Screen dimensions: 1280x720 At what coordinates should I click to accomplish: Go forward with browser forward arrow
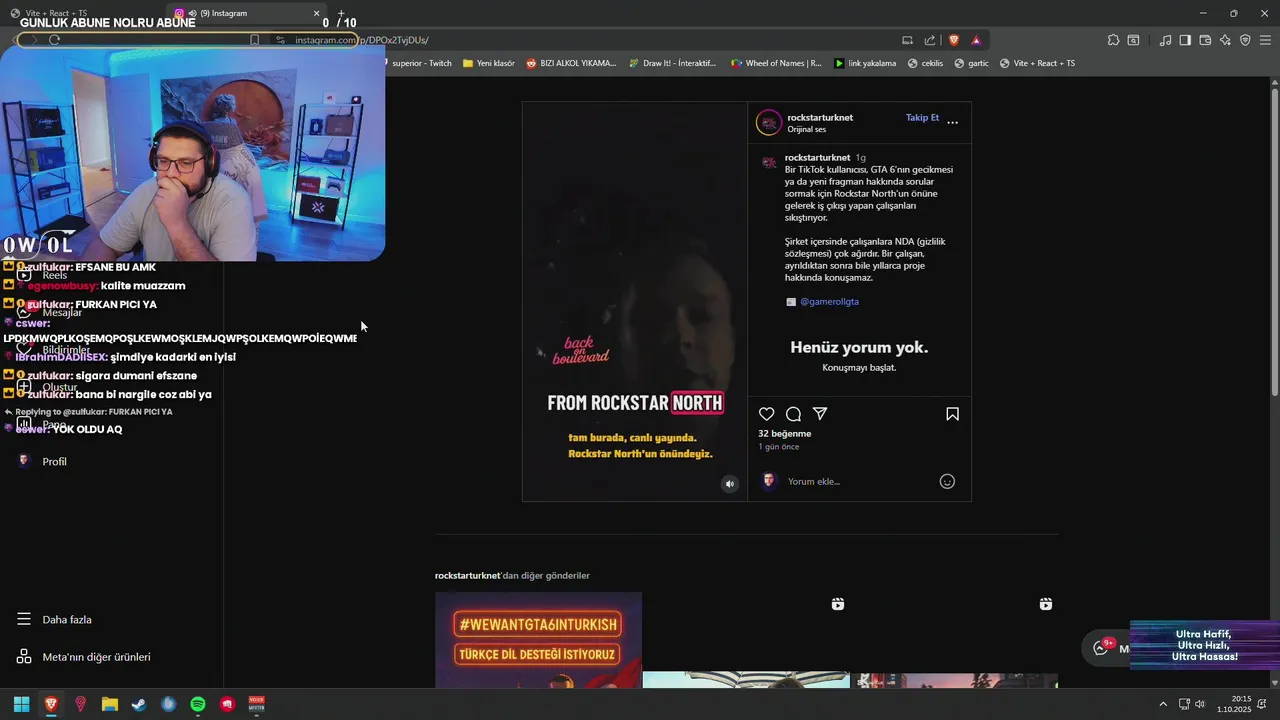click(x=33, y=40)
